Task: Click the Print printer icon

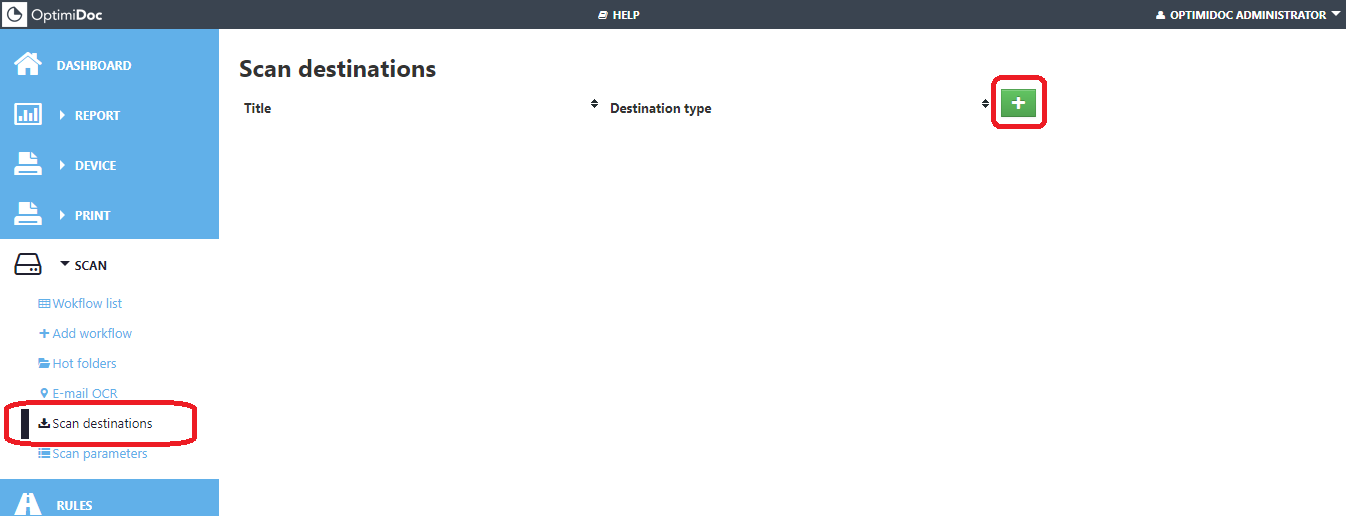Action: [x=28, y=215]
